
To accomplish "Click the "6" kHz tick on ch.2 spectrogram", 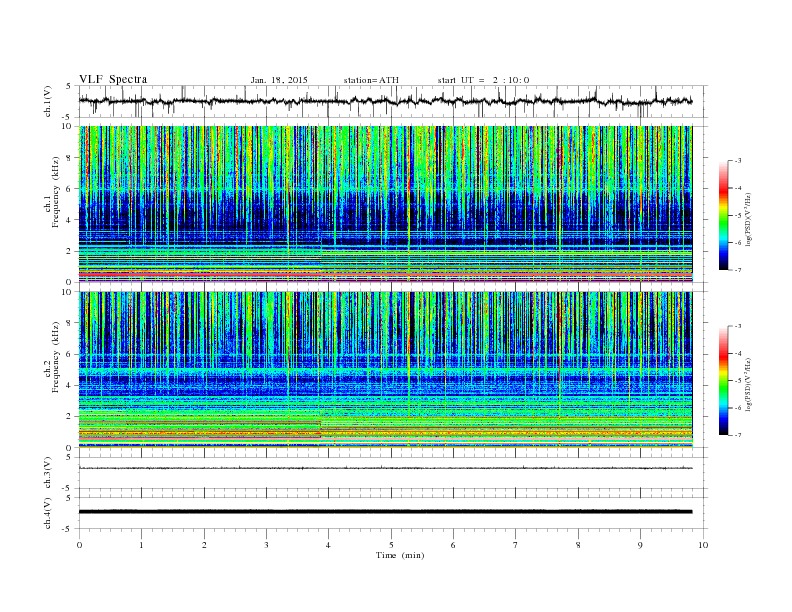I will click(x=70, y=354).
